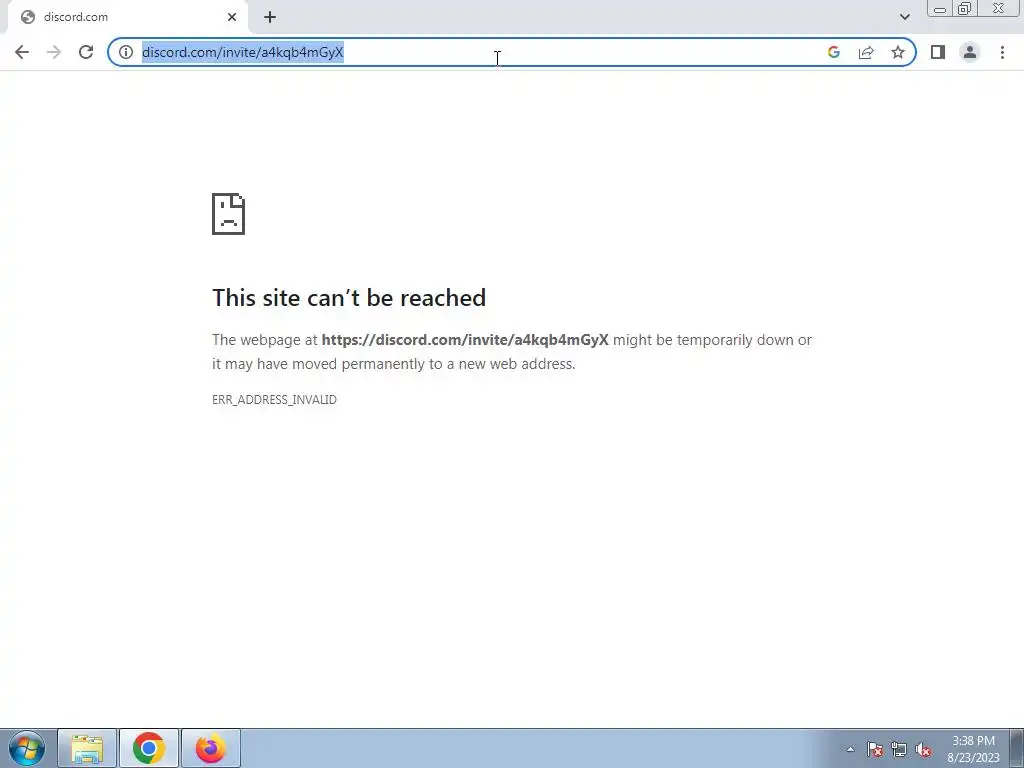Select the discord.com tab
This screenshot has width=1024, height=768.
click(x=127, y=17)
